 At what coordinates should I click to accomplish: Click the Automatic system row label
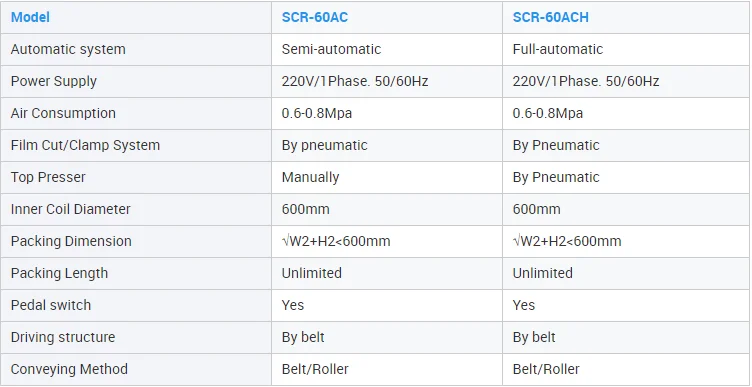click(x=68, y=49)
